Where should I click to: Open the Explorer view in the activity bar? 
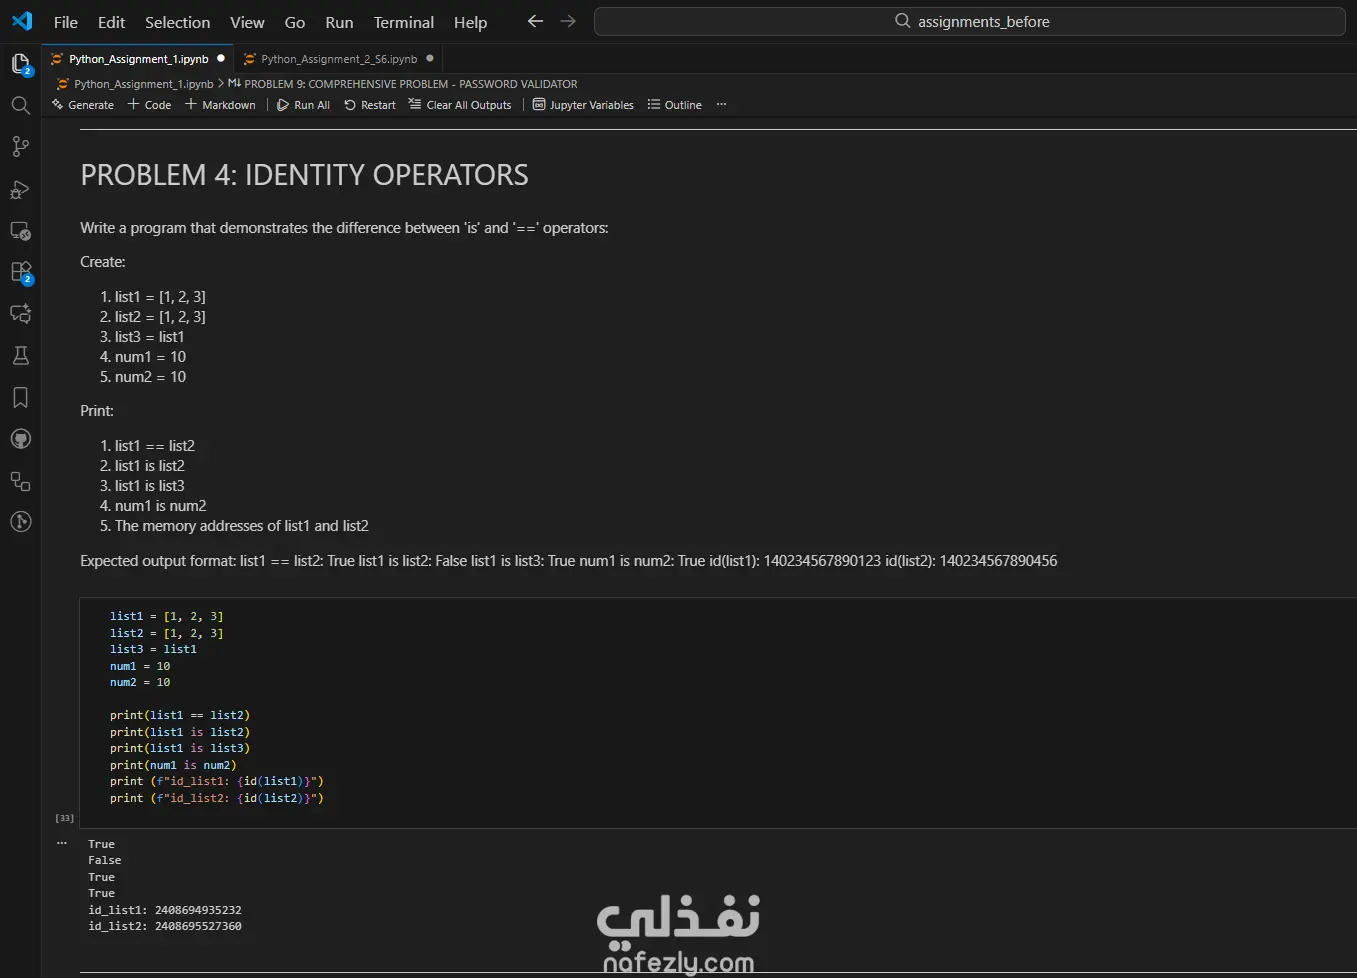(20, 65)
